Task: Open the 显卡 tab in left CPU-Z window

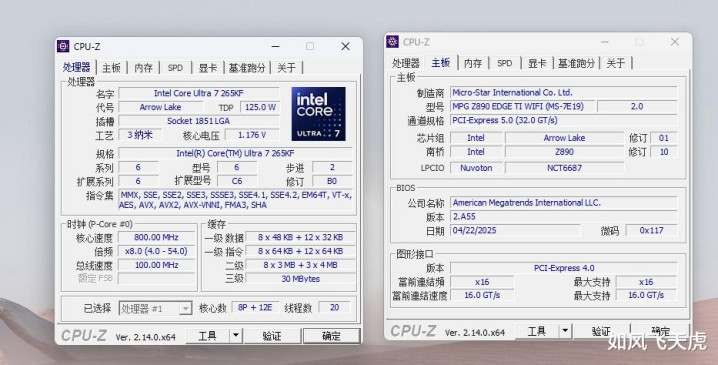Action: coord(207,68)
